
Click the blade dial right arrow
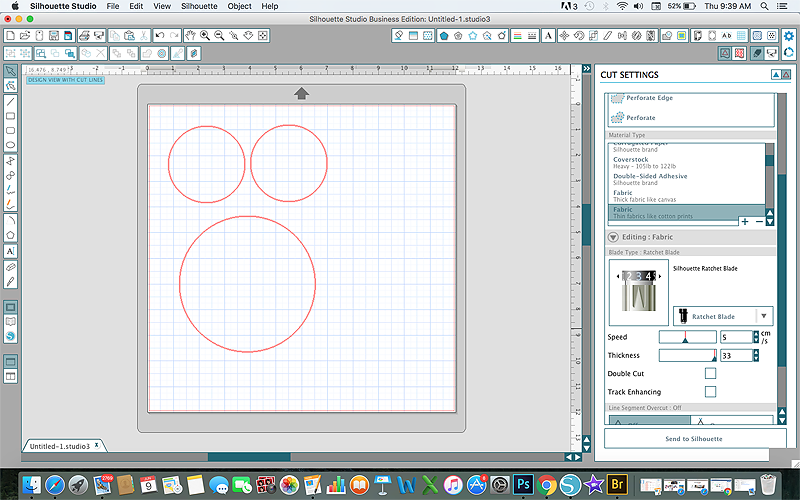[660, 276]
